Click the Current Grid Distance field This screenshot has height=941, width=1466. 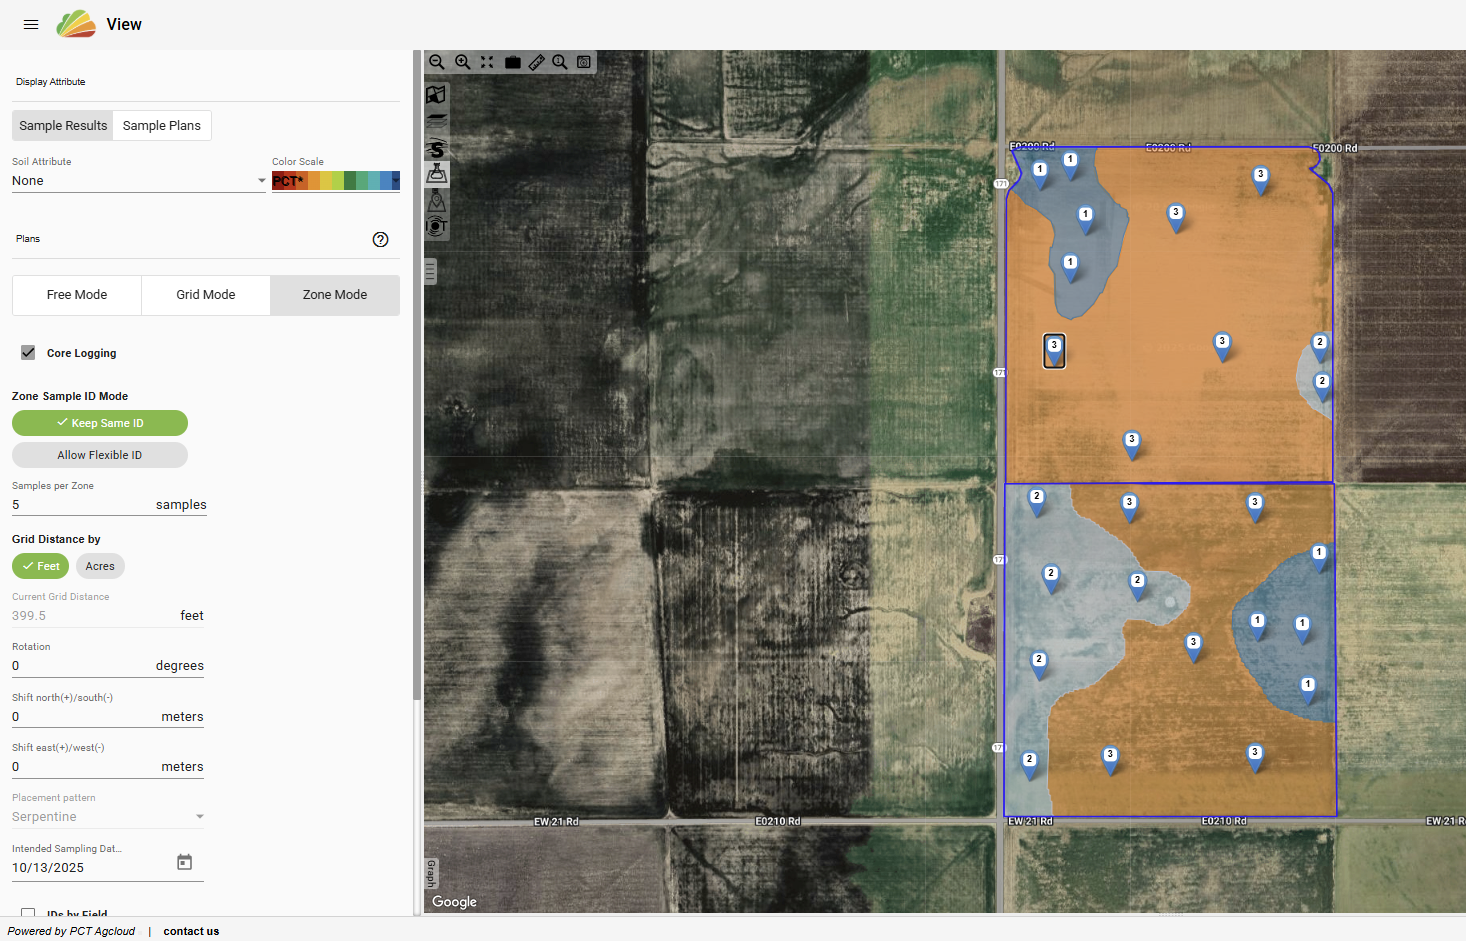coord(108,616)
